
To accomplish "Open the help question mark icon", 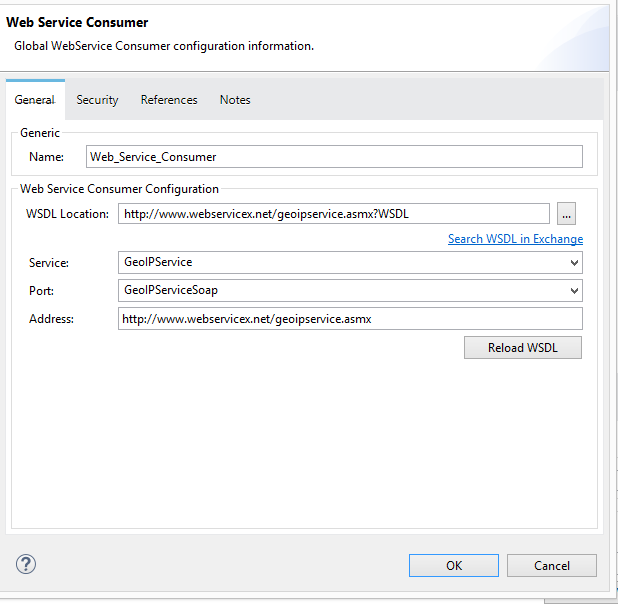I will click(26, 564).
